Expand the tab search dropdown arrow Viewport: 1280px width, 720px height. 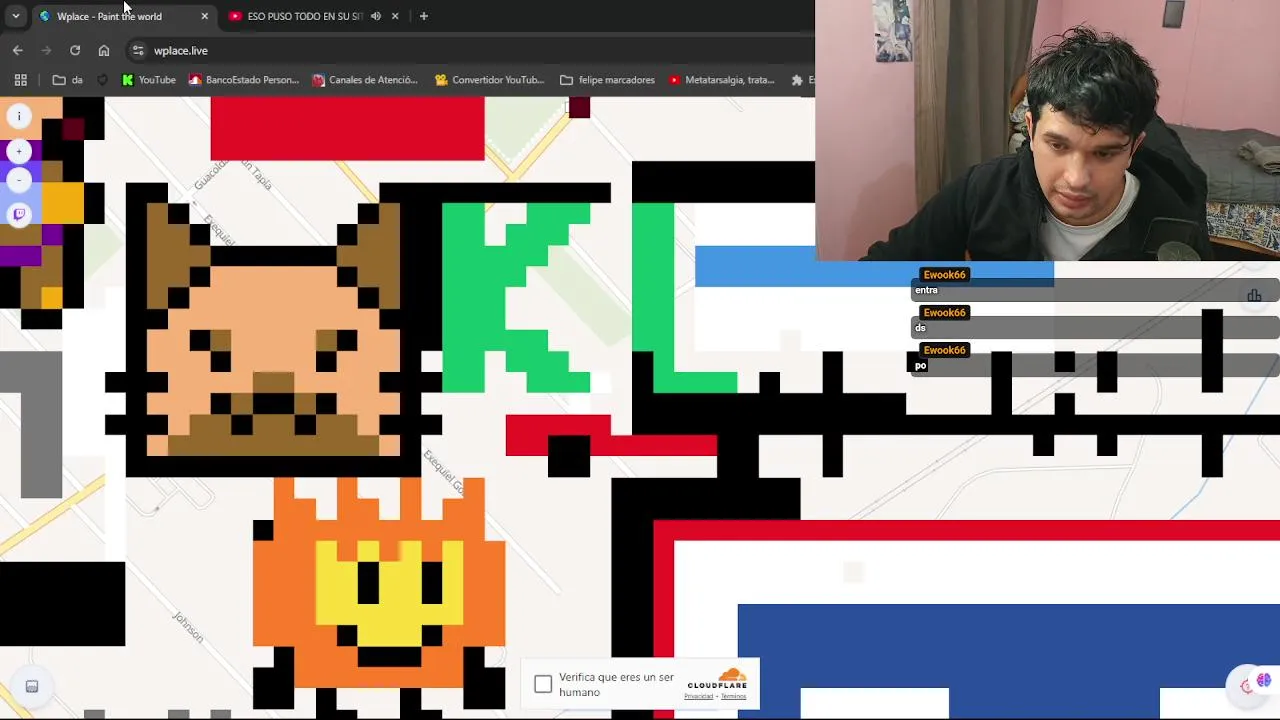[x=15, y=16]
